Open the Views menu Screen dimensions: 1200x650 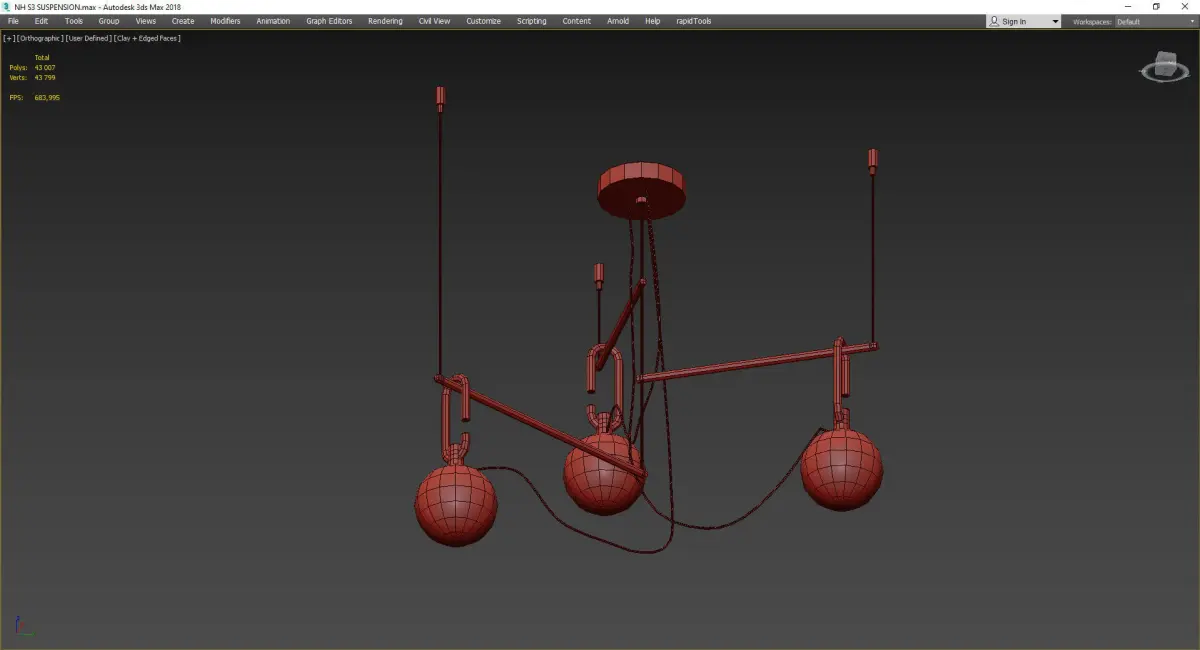(146, 21)
